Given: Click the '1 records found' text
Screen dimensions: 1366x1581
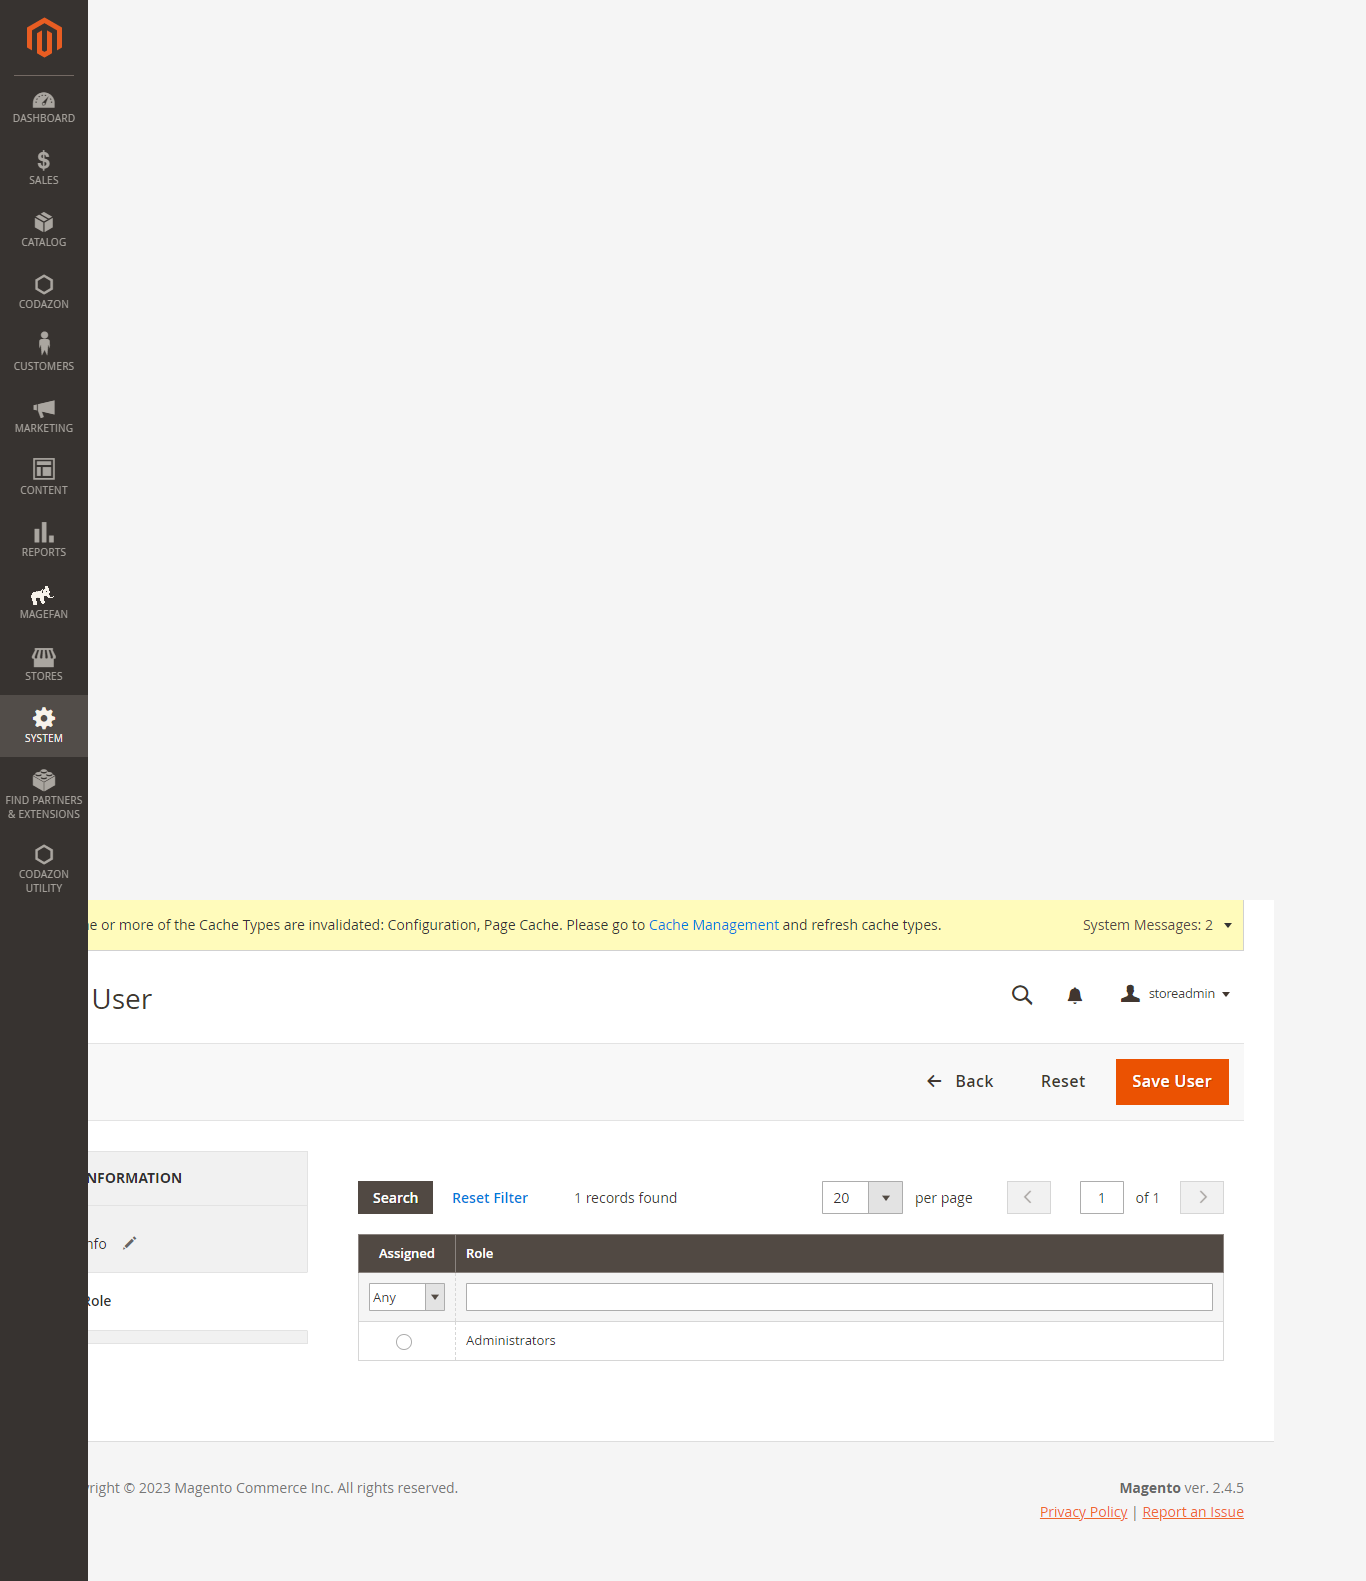Looking at the screenshot, I should 626,1198.
